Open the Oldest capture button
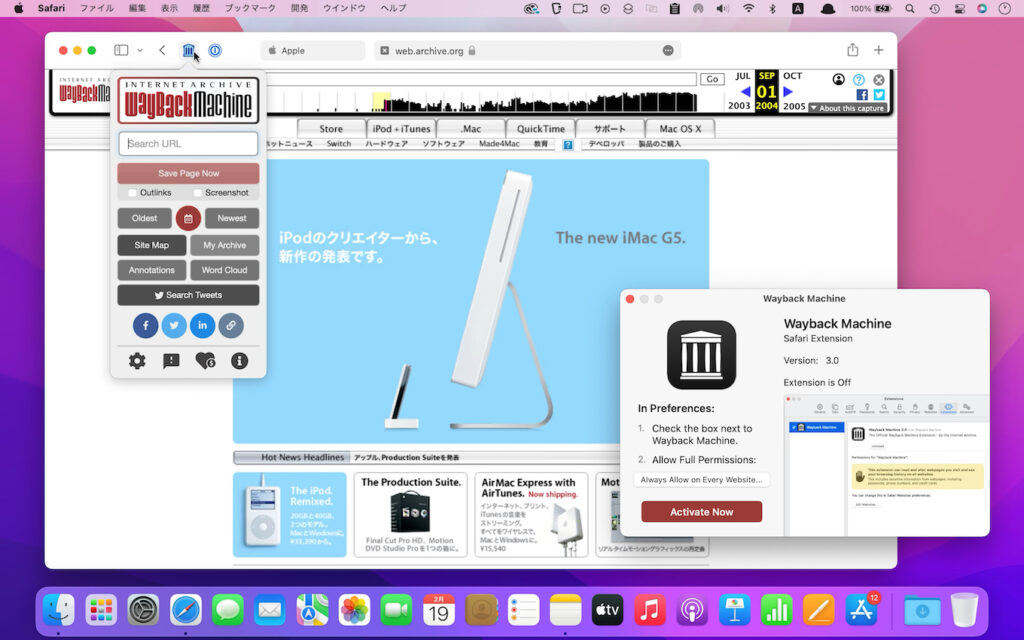Screen dimensions: 1024x640 click(x=144, y=218)
